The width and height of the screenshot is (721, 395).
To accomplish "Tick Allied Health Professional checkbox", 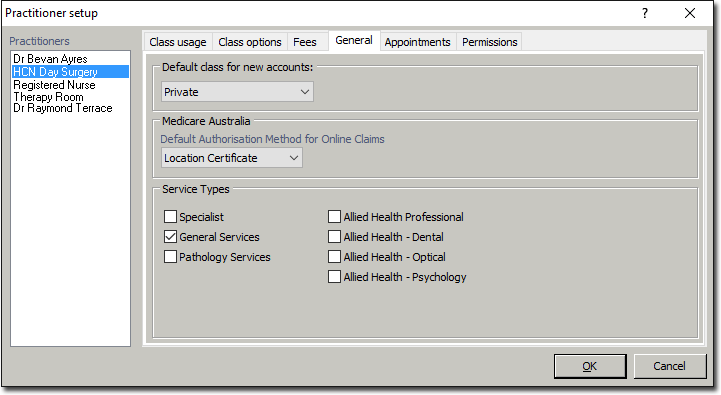I will click(334, 217).
